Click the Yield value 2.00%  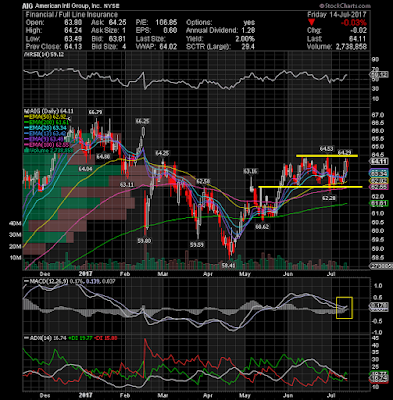(x=245, y=38)
